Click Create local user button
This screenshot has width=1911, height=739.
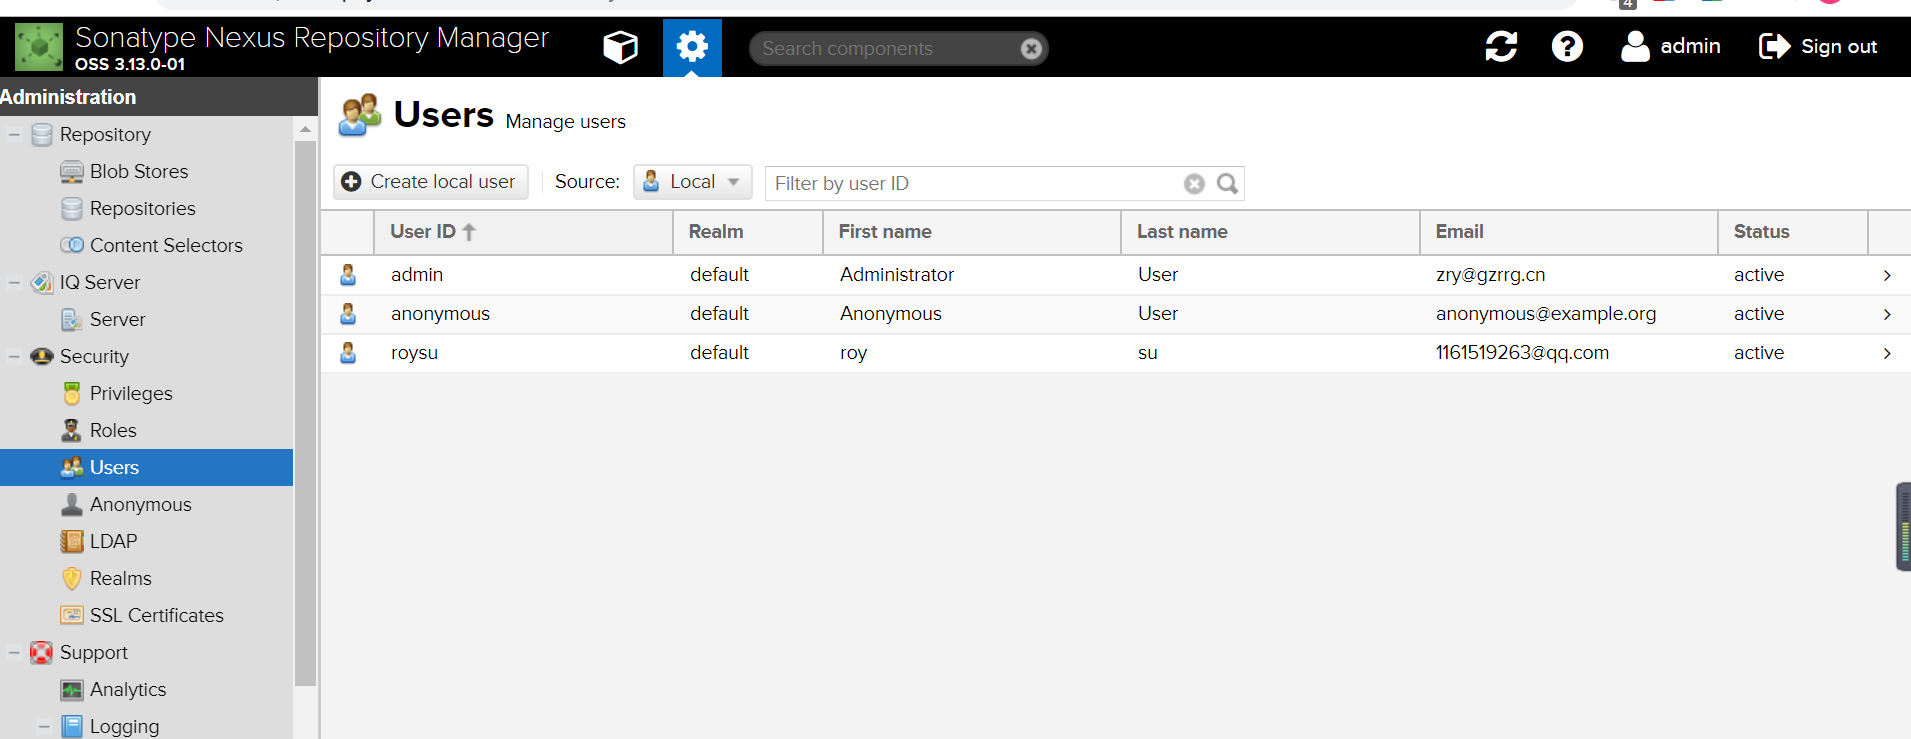(x=430, y=182)
